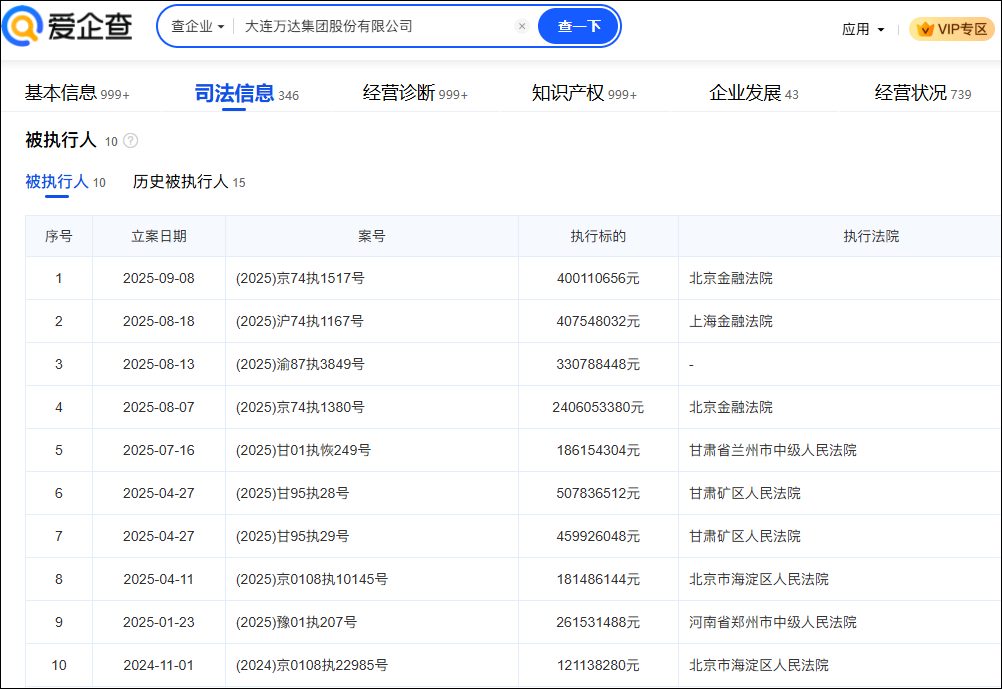Open case (2025)渝87执3849号
This screenshot has width=1002, height=689.
(x=300, y=364)
